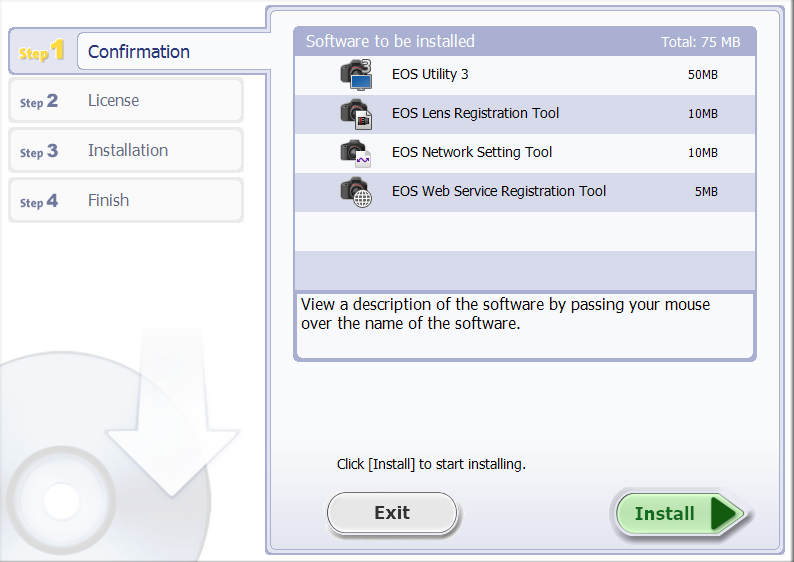
Task: Select the Step 2 License tab
Action: tap(125, 101)
